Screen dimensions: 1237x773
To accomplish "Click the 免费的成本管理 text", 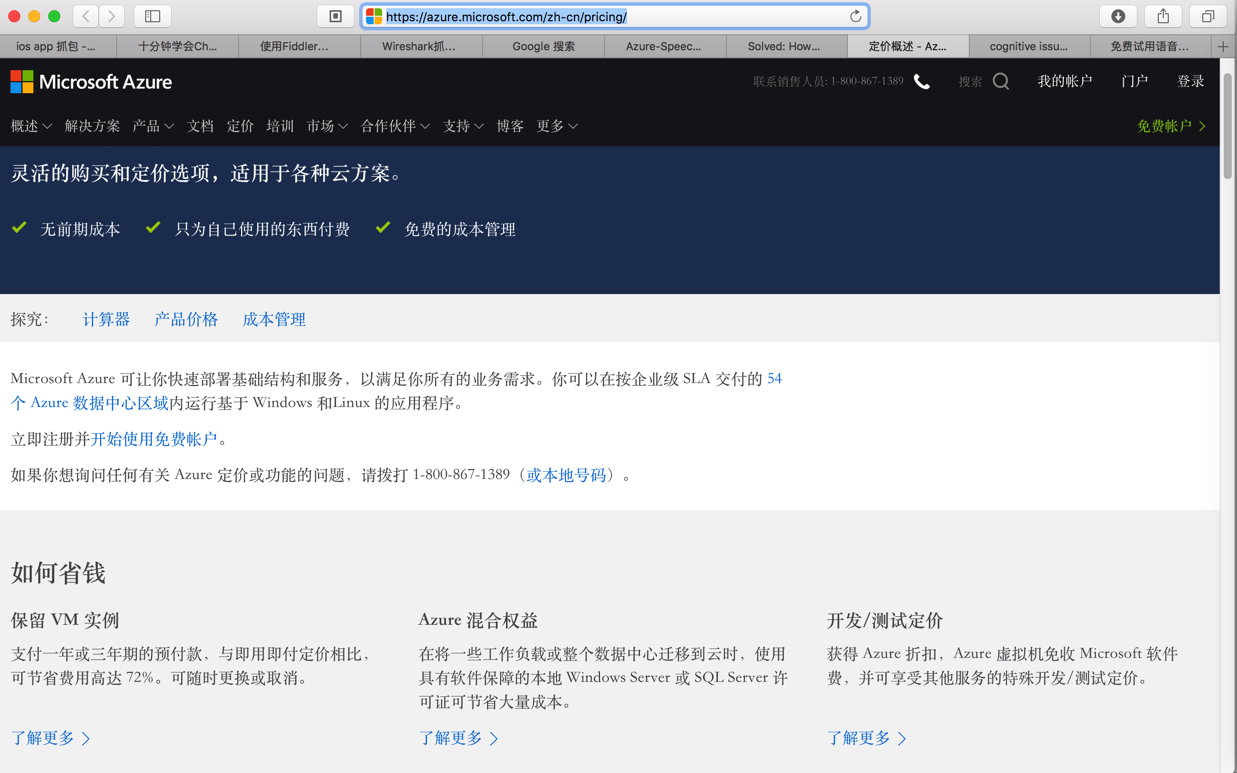I will 460,229.
